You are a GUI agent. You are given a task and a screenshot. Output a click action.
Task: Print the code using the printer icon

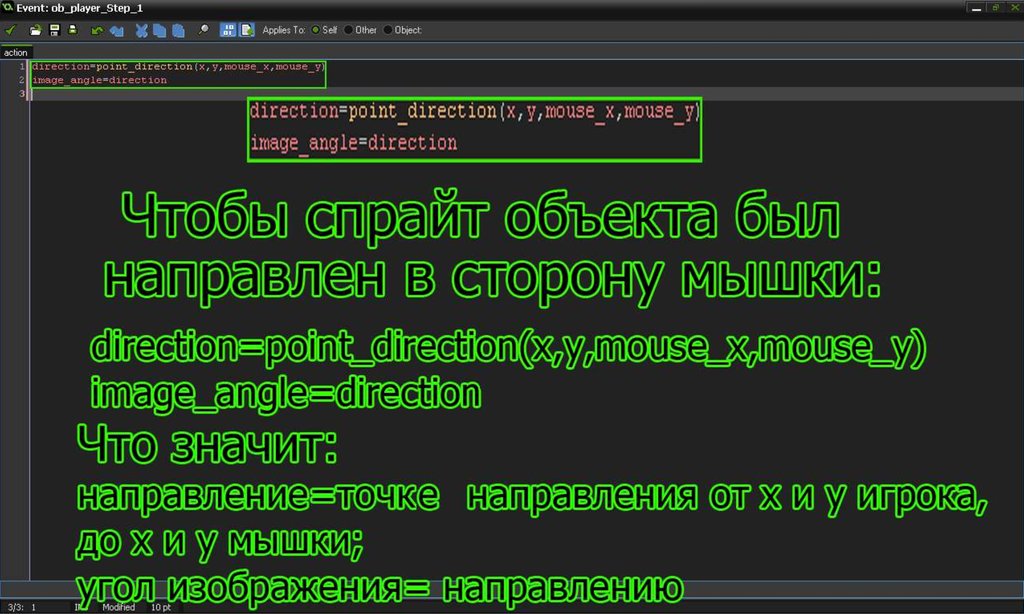tap(72, 30)
